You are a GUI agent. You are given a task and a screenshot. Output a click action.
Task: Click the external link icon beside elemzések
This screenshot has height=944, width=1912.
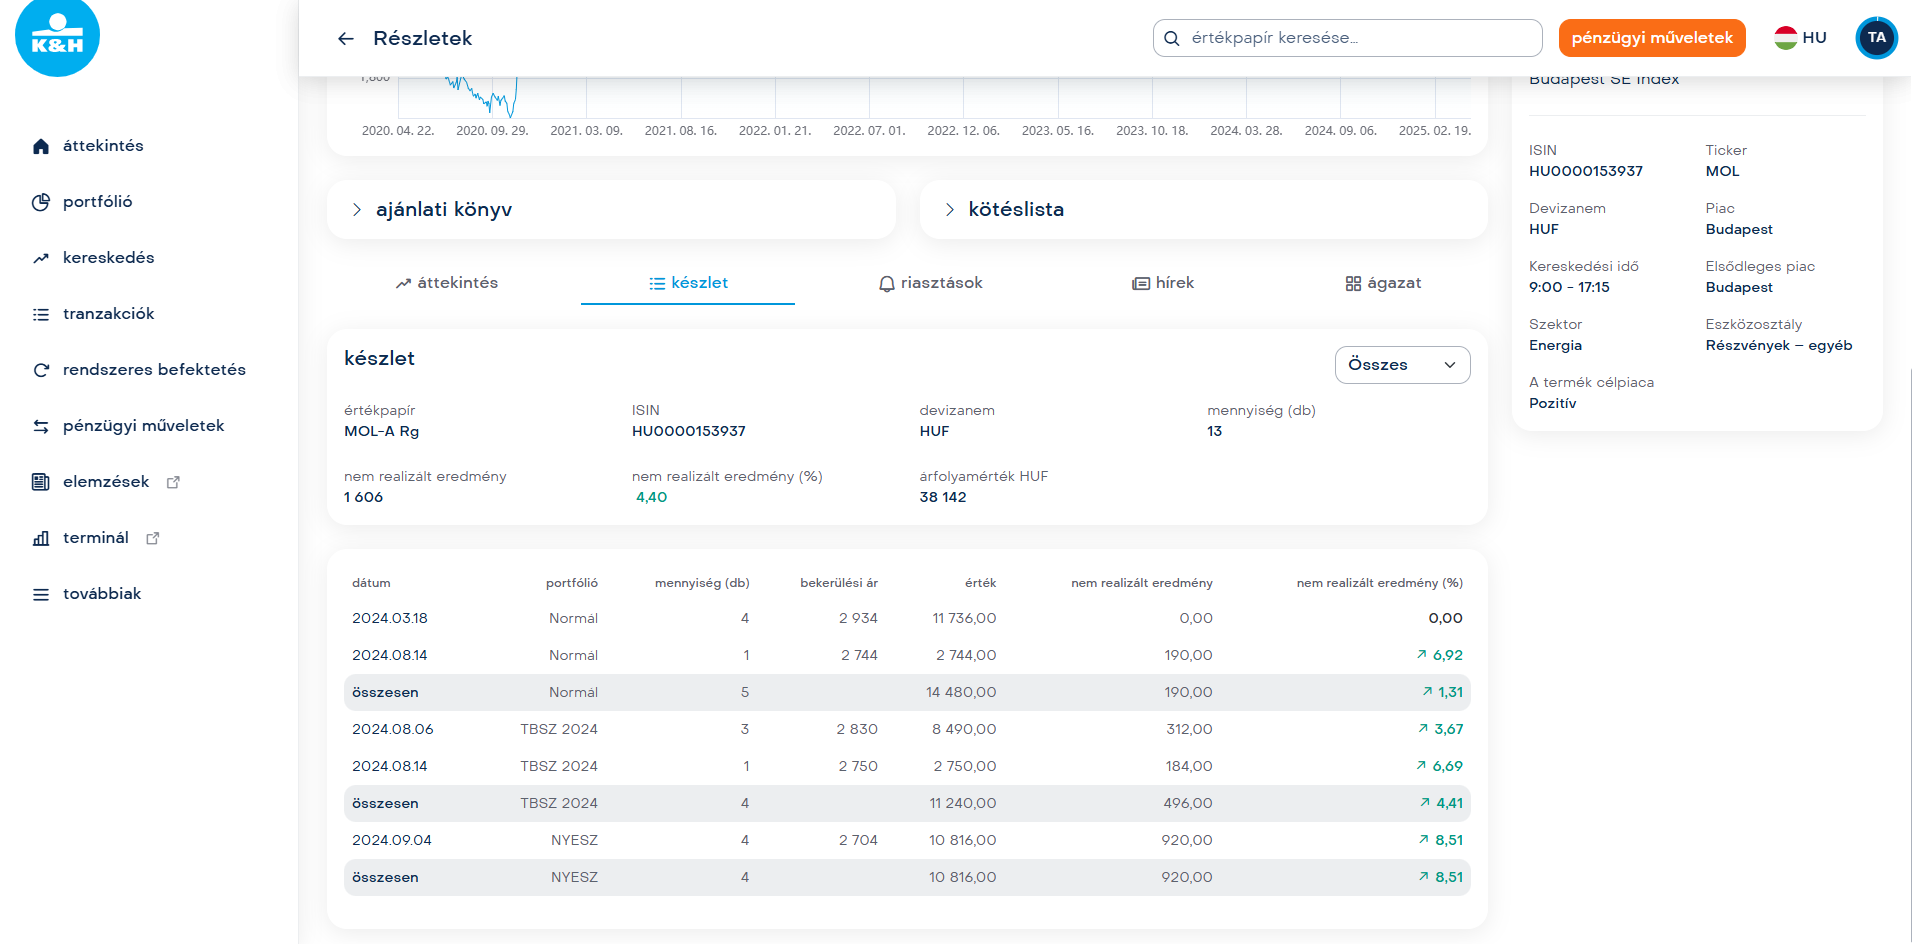point(173,482)
